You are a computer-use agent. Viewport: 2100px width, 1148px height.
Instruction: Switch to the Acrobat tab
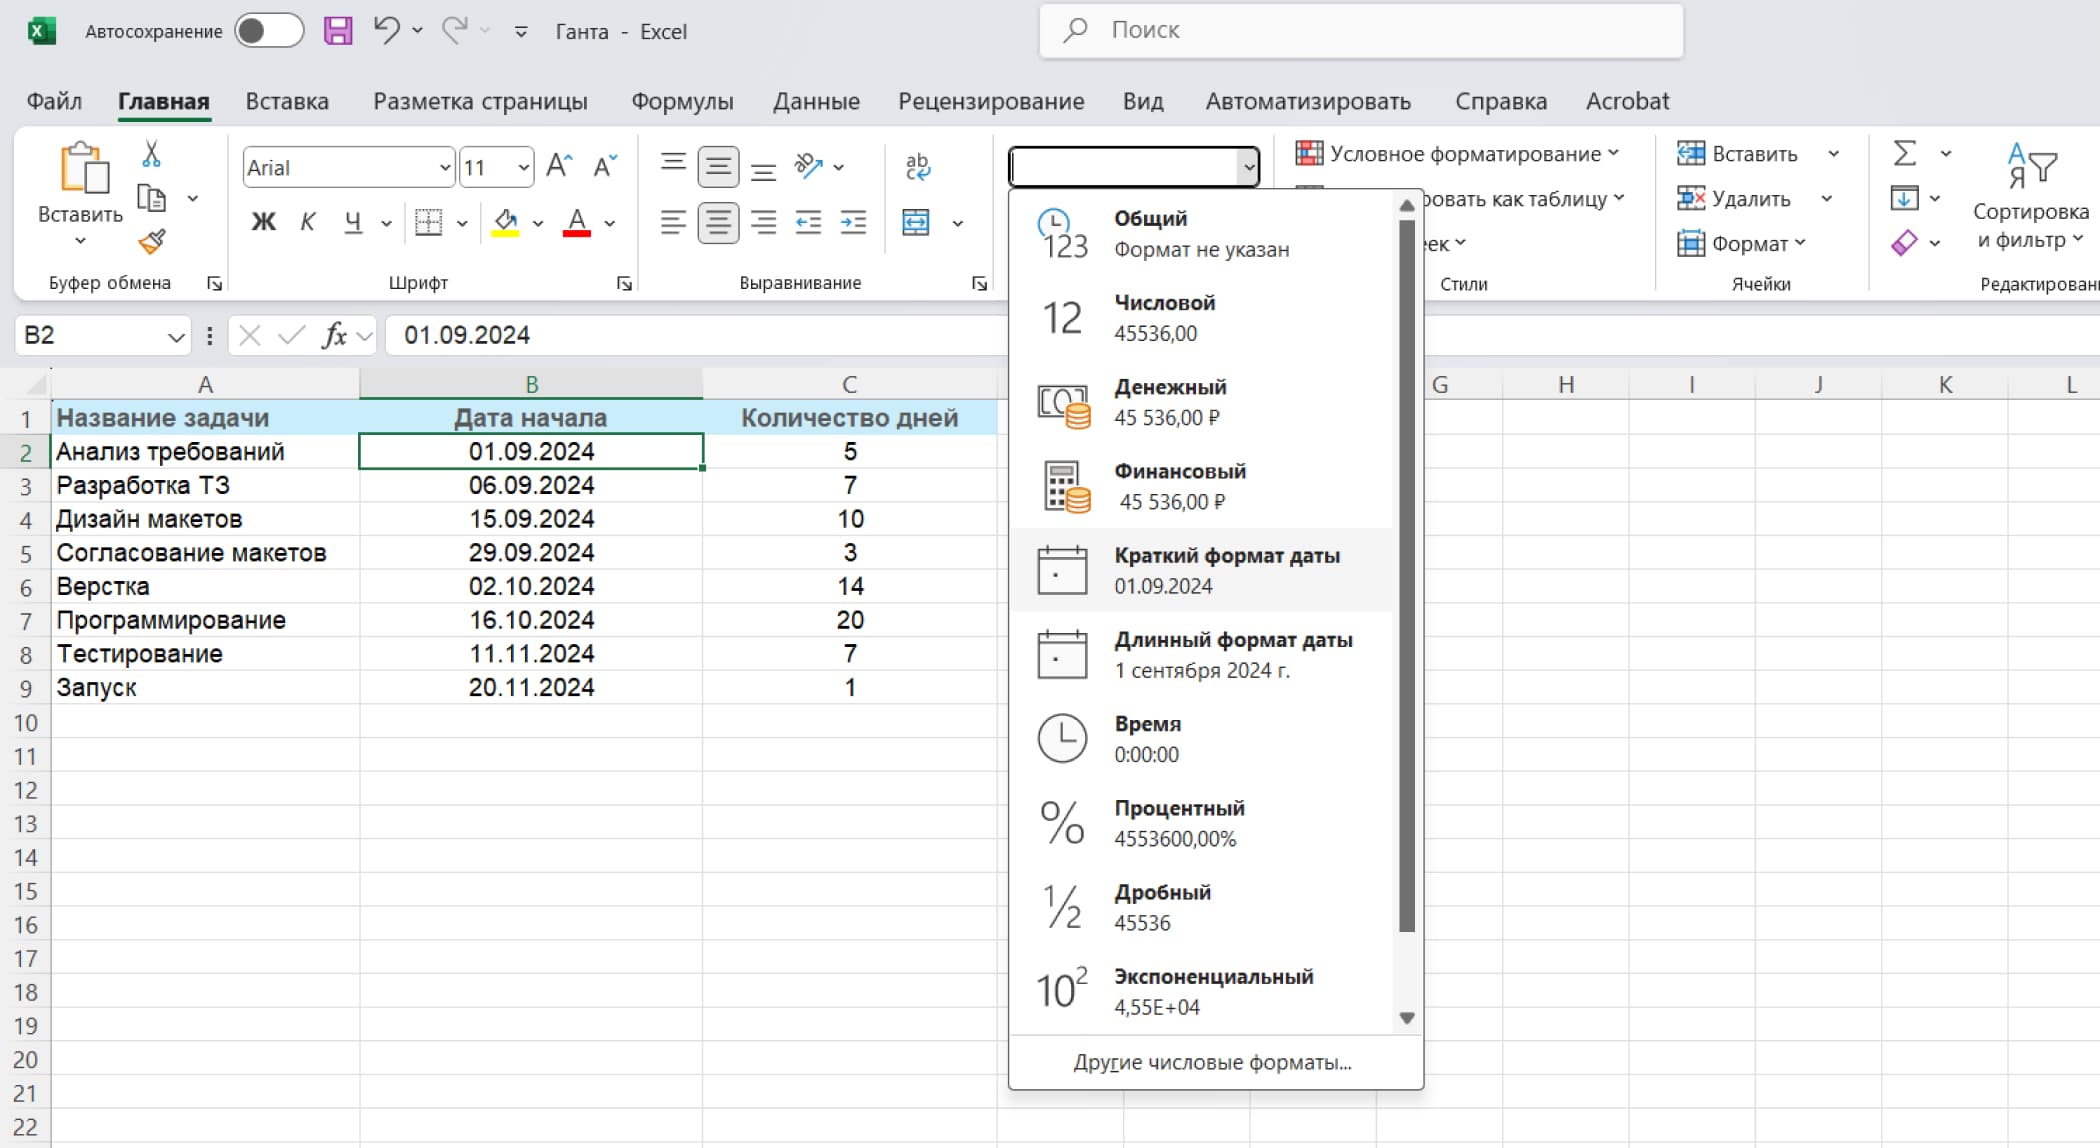coord(1627,101)
